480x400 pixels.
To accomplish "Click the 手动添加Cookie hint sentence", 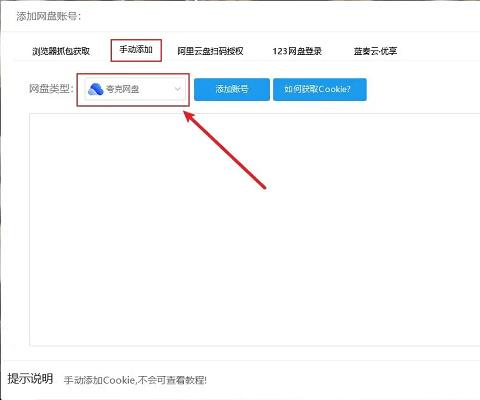I will (135, 380).
